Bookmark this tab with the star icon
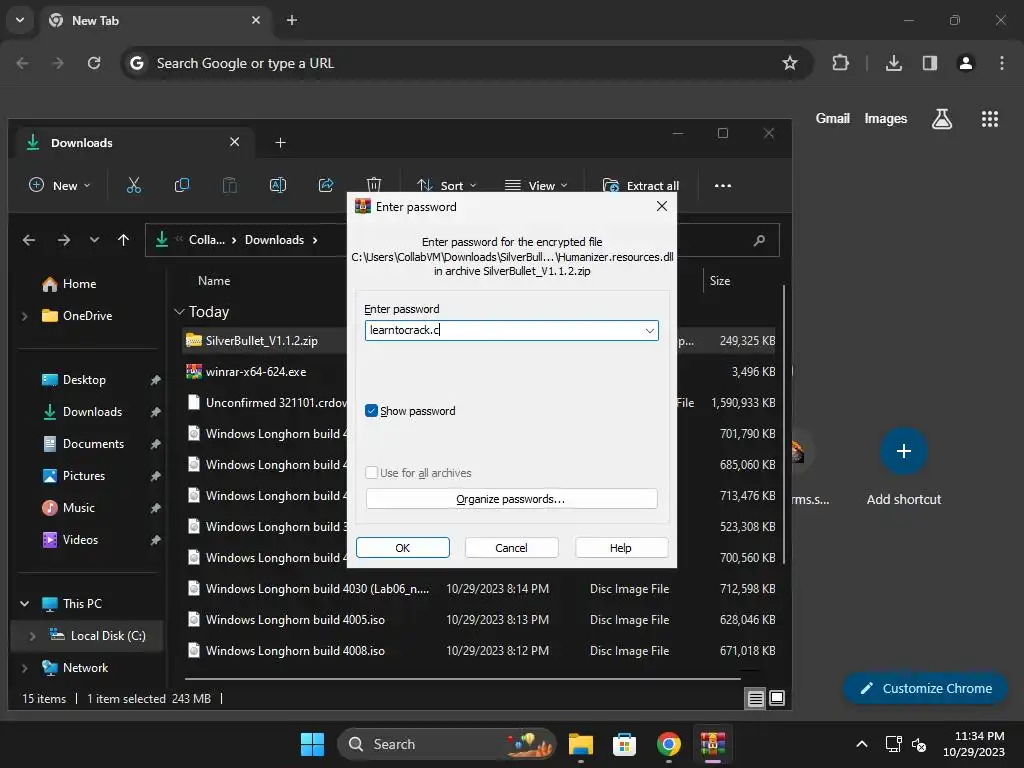 (x=790, y=63)
